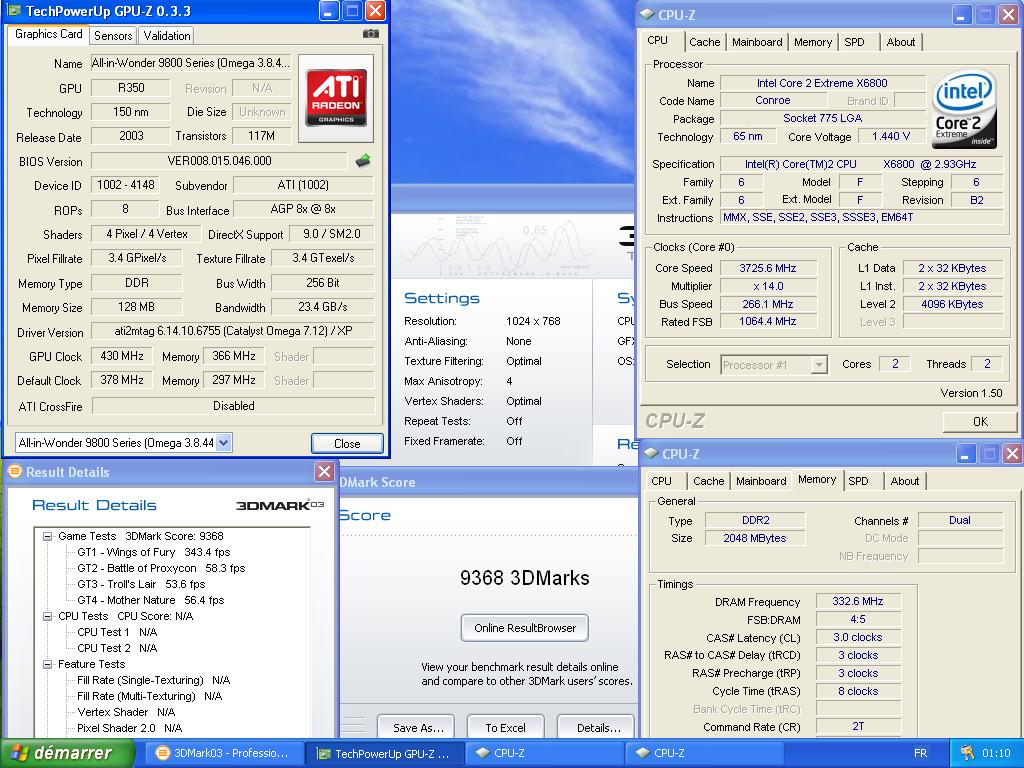This screenshot has width=1024, height=768.
Task: Select GT4 - Mother Nature result row
Action: (x=150, y=600)
